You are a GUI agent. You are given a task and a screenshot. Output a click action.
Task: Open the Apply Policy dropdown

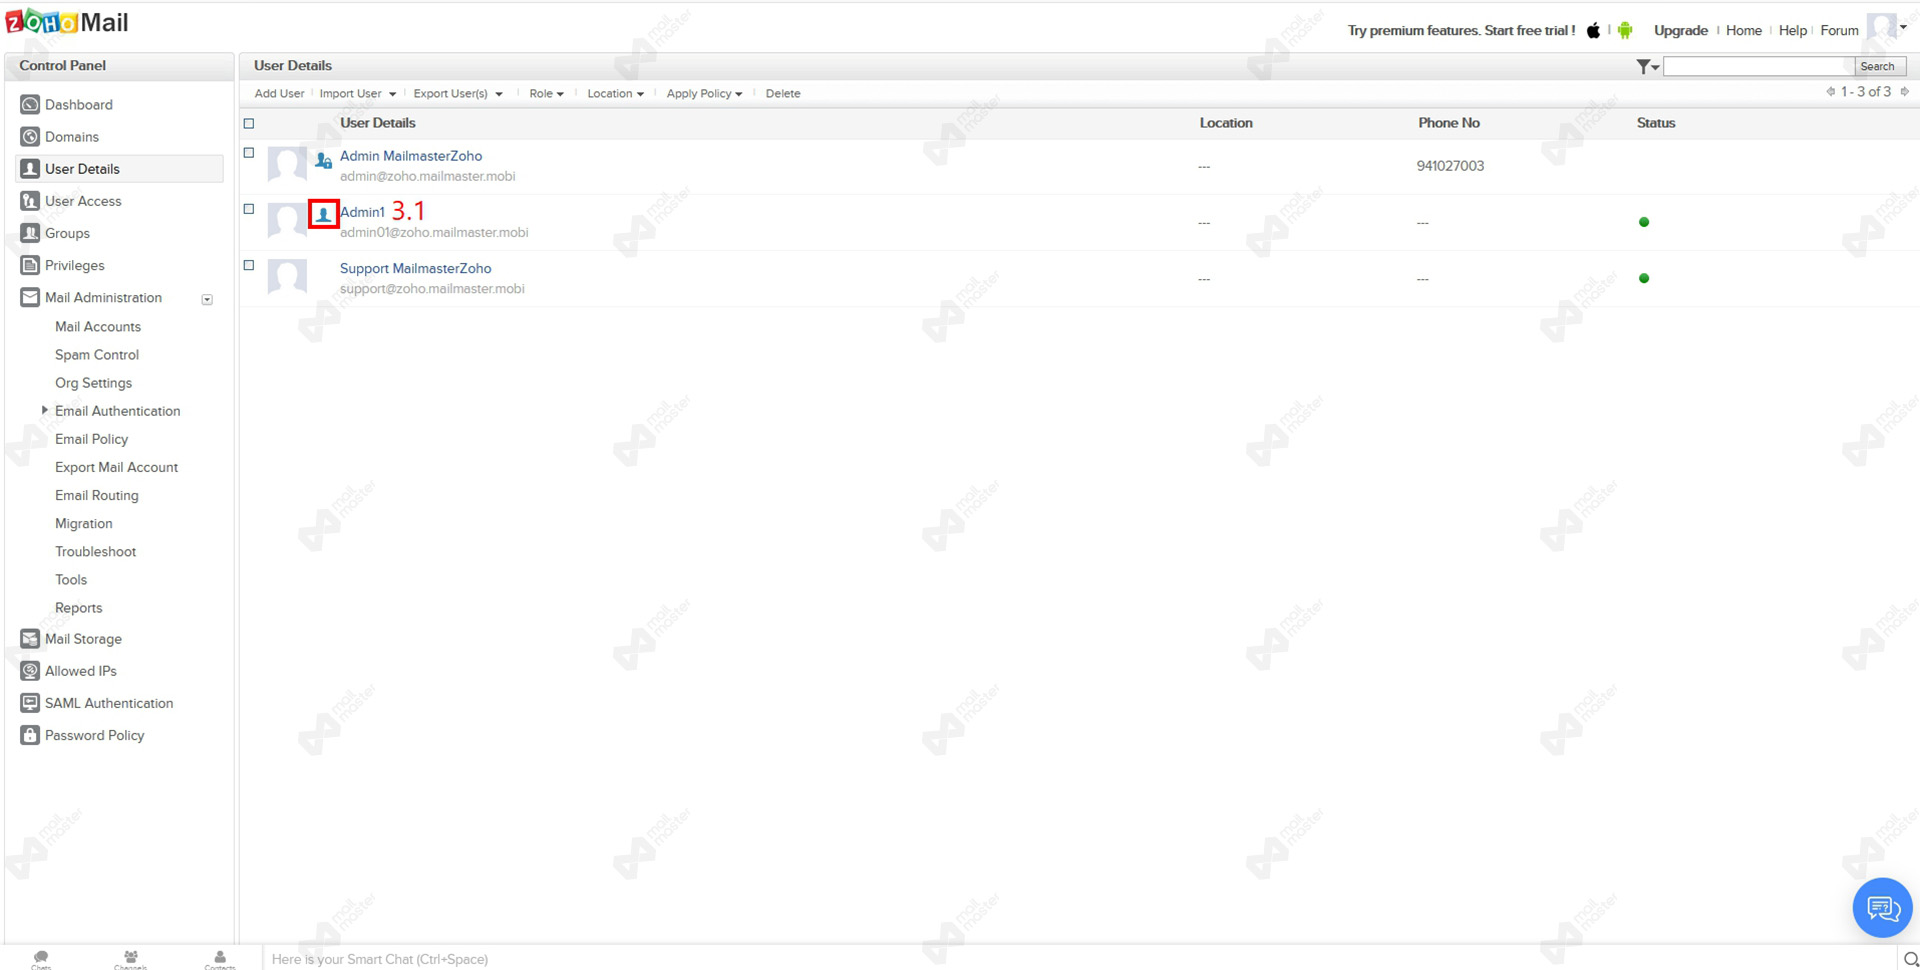tap(705, 94)
